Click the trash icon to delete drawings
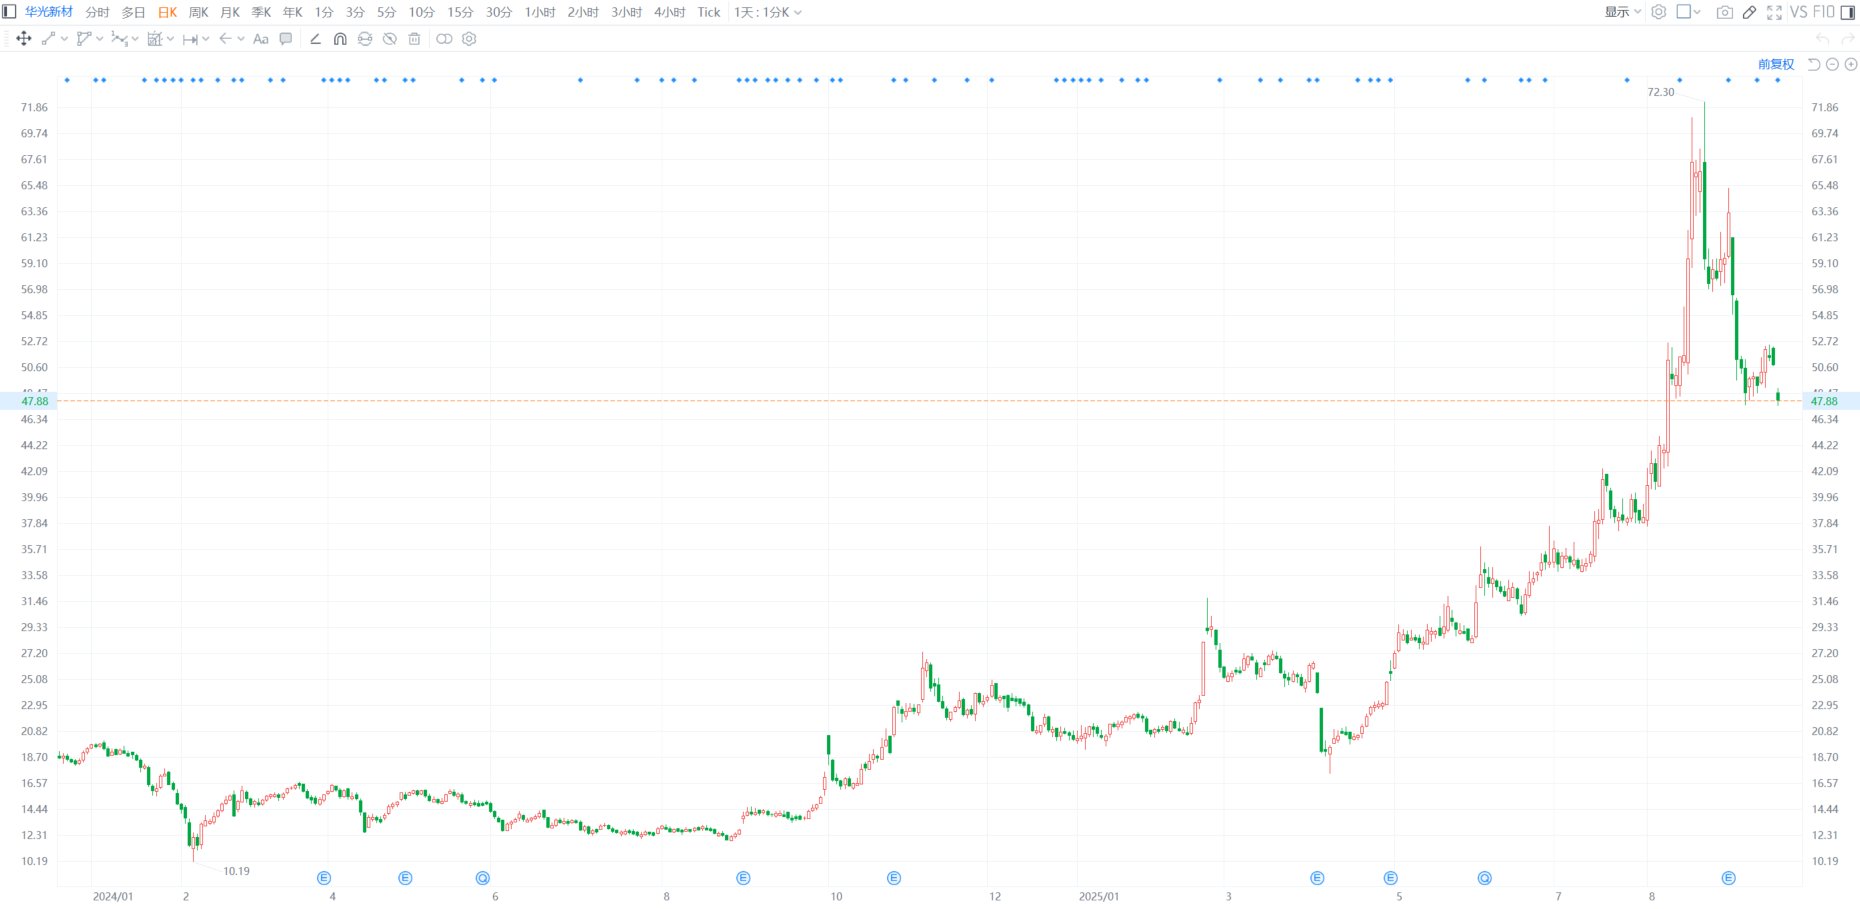Image resolution: width=1860 pixels, height=909 pixels. (x=414, y=39)
